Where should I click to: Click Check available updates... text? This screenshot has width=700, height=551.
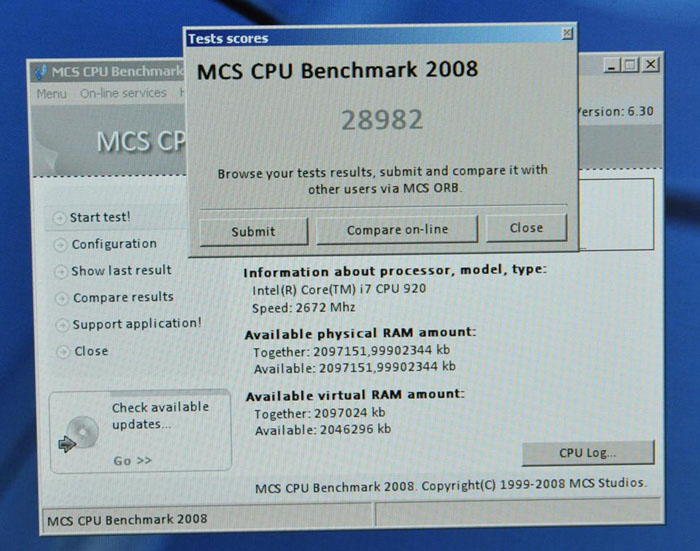[x=160, y=415]
